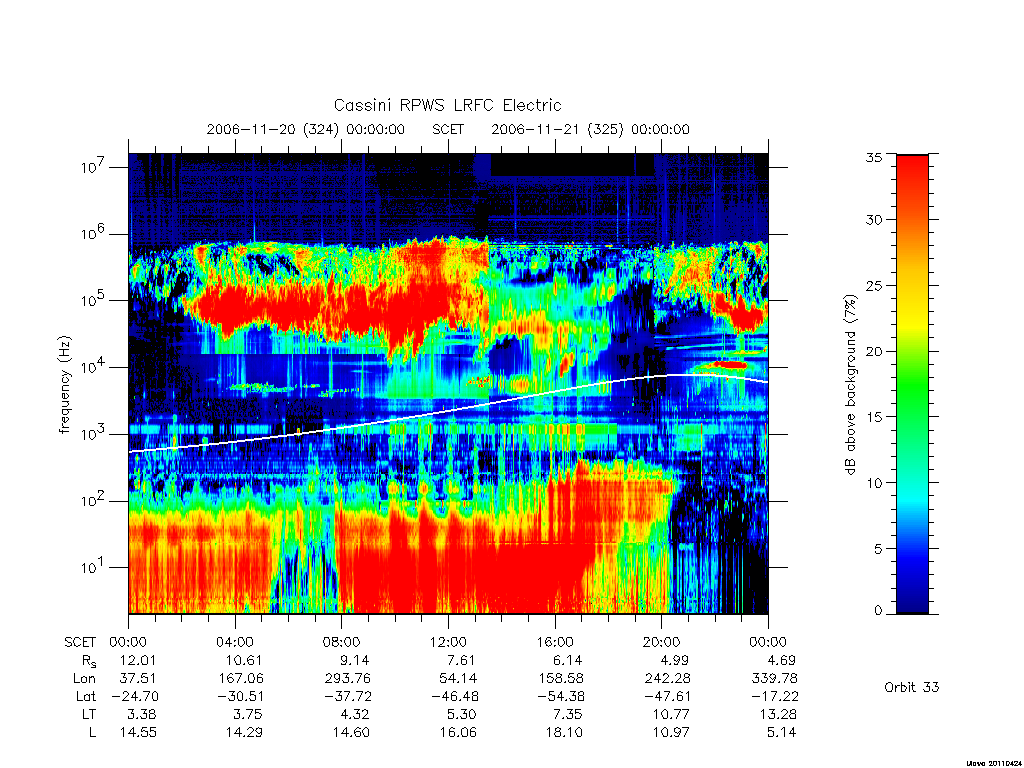Click L value 5.14

780,733
